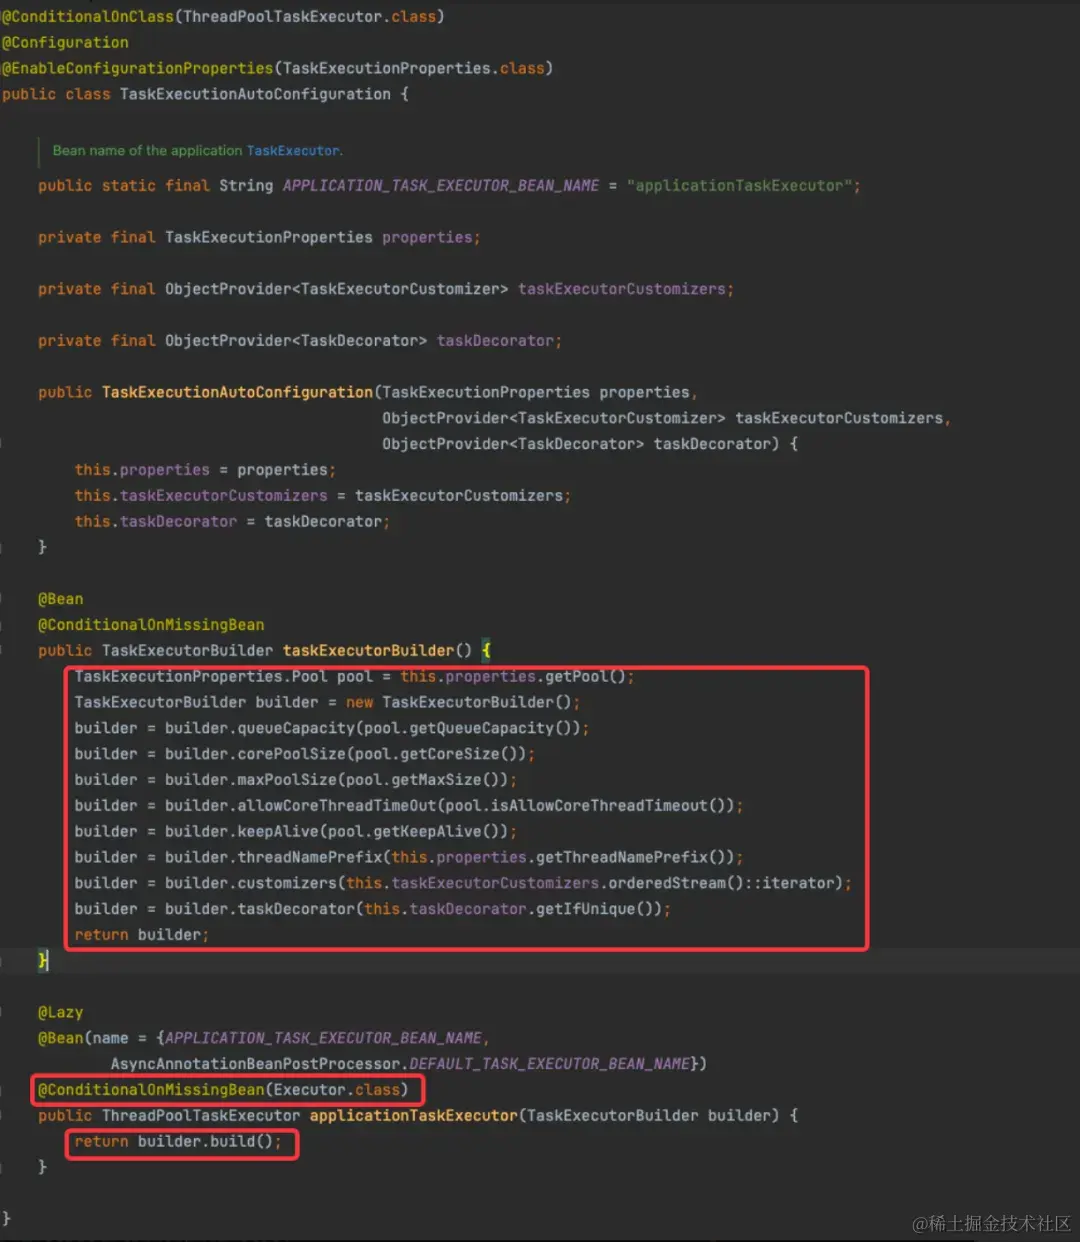Click the constructor parameter line with ObjectProvider<TaskExecutorCustomizer>

(666, 418)
